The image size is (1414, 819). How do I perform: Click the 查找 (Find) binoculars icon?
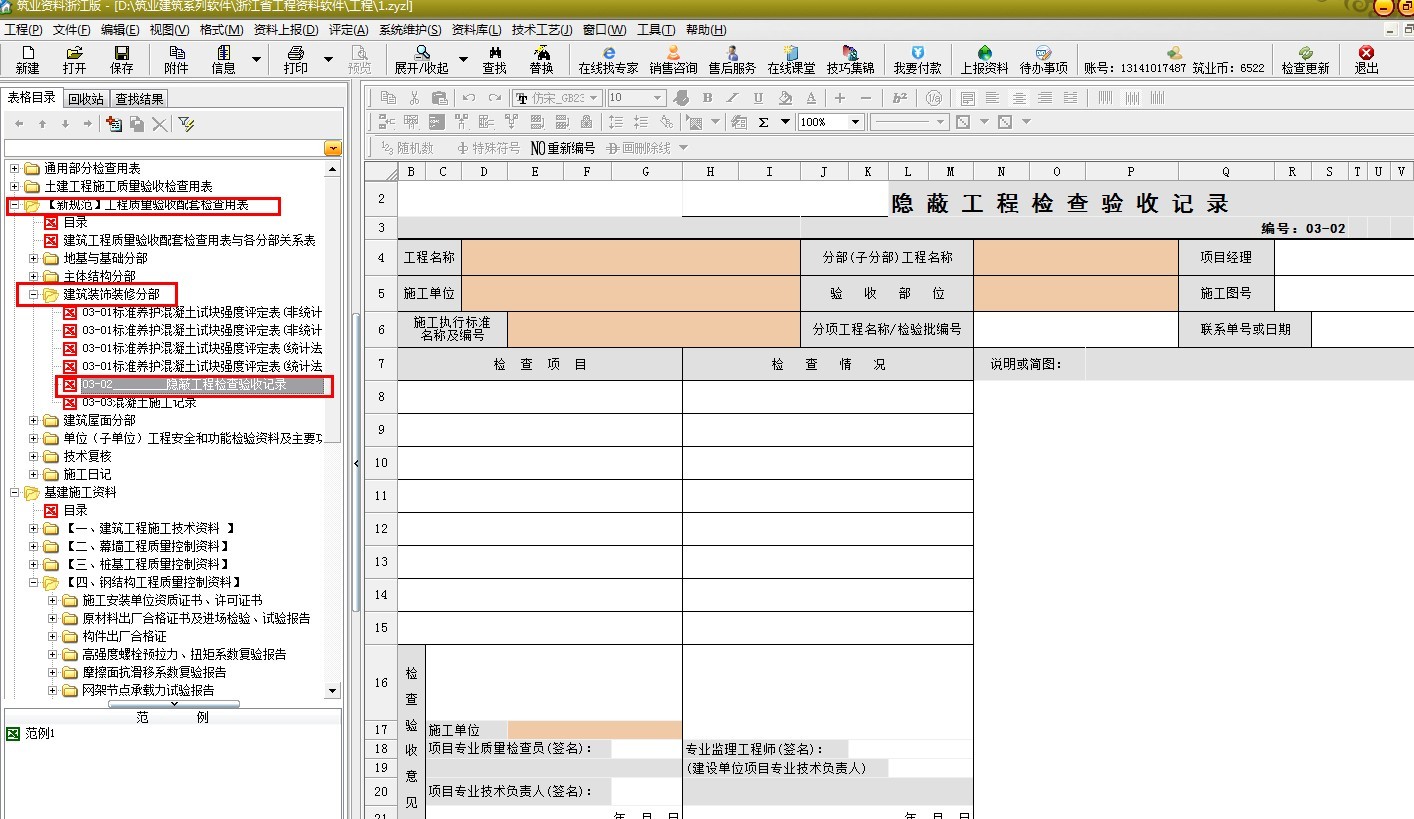(x=494, y=59)
